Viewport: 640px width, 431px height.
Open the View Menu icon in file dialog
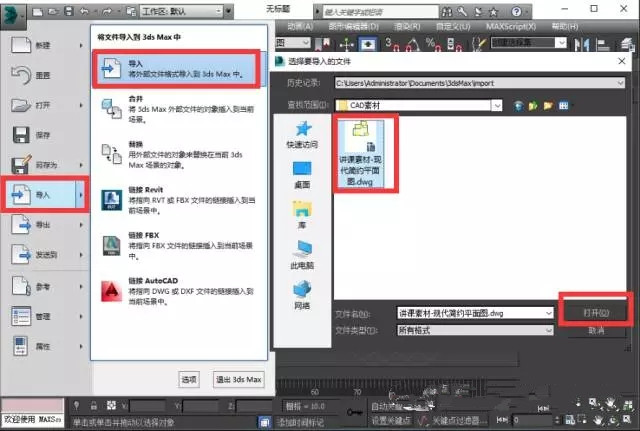tap(564, 106)
